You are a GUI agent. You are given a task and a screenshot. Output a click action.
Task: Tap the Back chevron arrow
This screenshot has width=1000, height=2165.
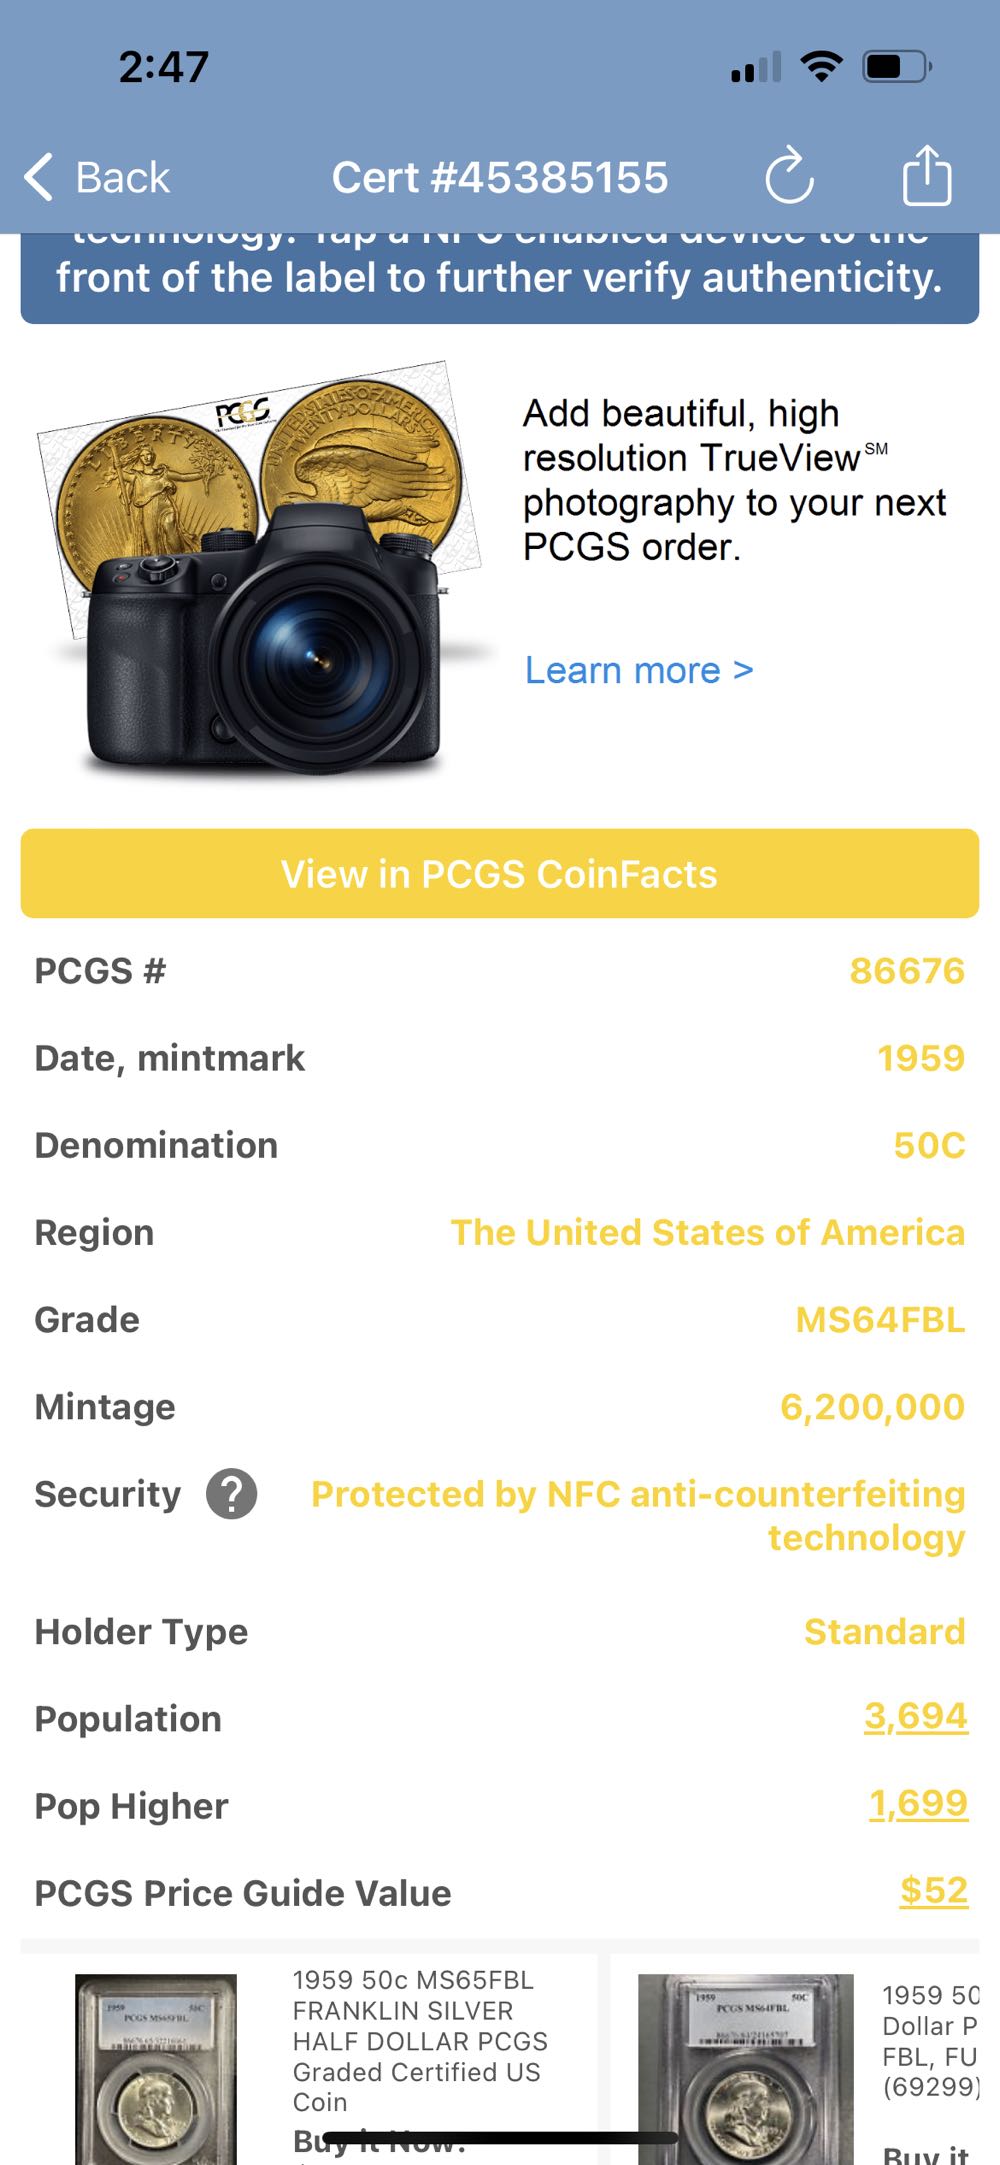pos(39,178)
